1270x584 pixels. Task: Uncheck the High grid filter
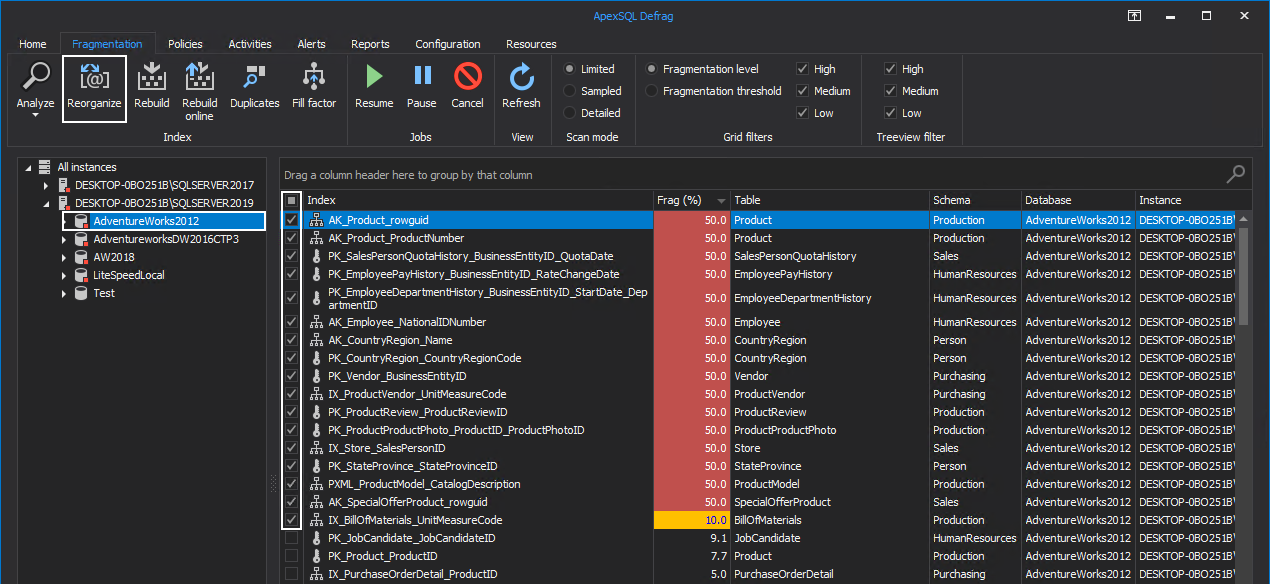(x=802, y=69)
